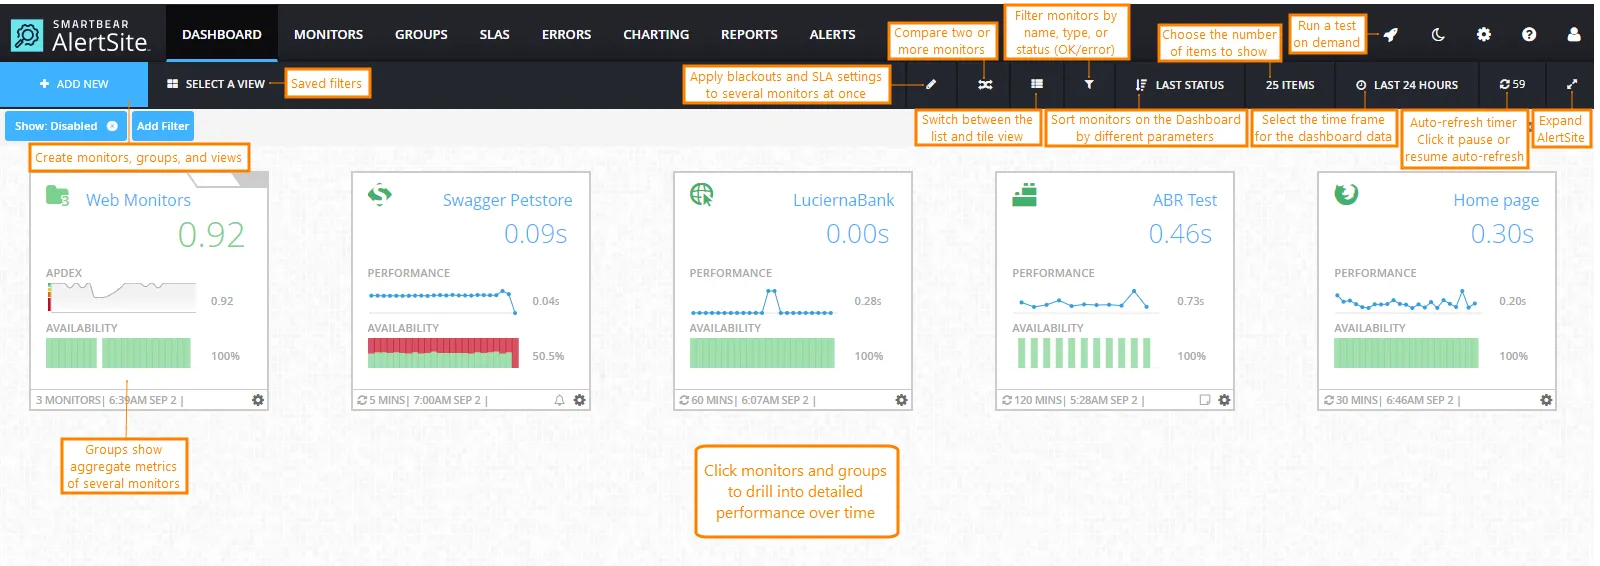
Task: Click the SmartBear AlertSite logo
Action: pyautogui.click(x=80, y=35)
